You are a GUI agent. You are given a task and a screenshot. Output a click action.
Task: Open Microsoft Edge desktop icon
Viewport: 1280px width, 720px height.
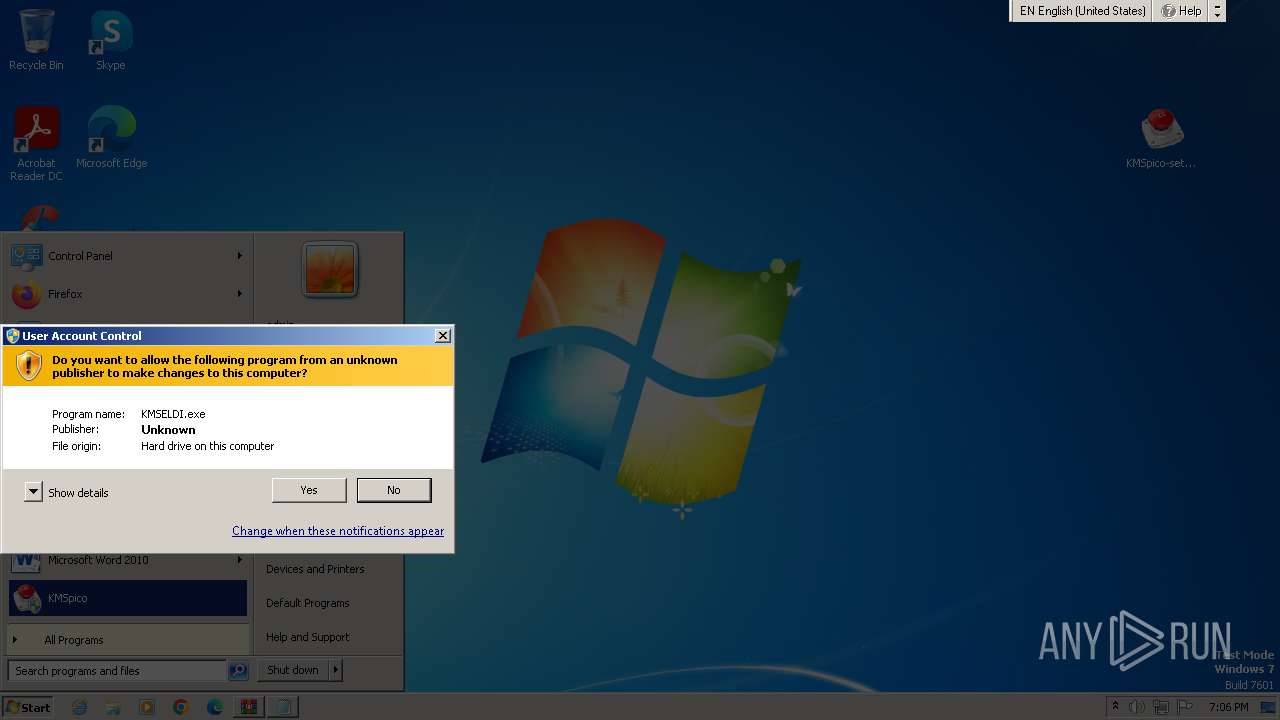coord(111,138)
